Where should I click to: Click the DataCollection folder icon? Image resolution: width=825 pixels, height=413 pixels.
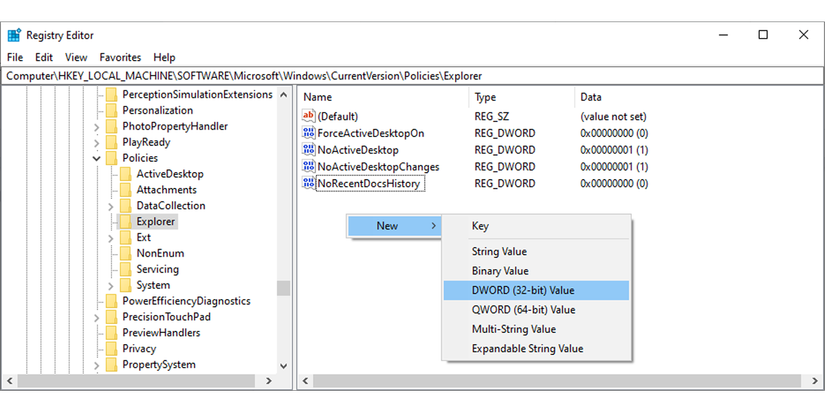[x=126, y=206]
